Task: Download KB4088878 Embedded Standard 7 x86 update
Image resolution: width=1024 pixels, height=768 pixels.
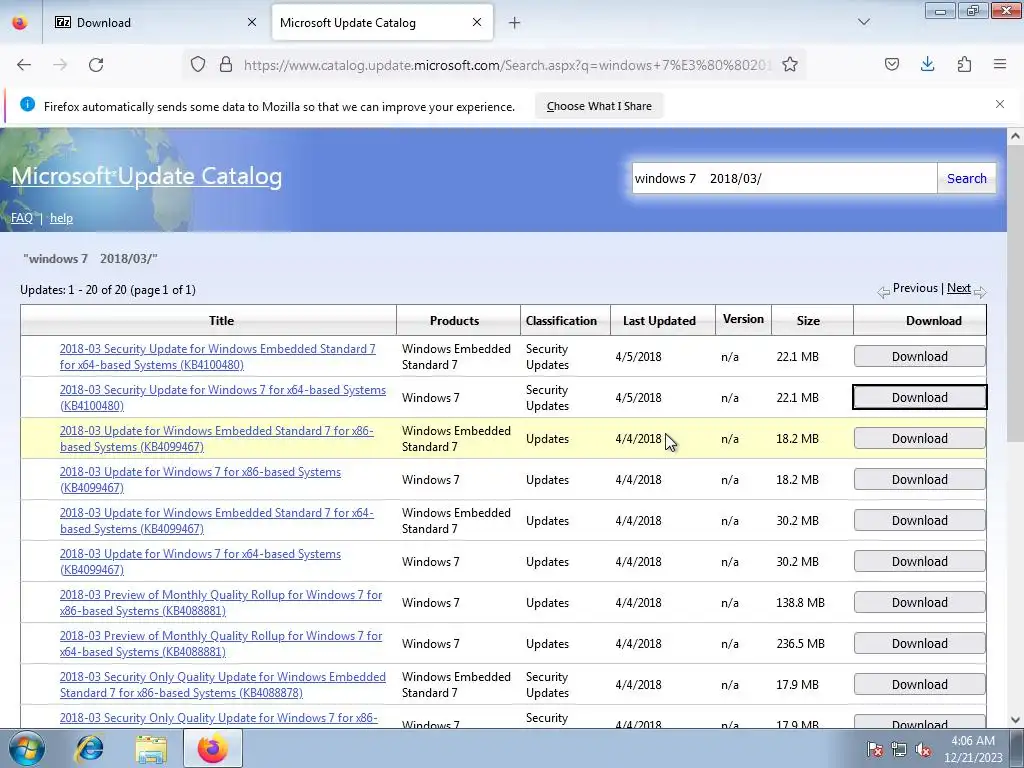Action: pos(920,684)
